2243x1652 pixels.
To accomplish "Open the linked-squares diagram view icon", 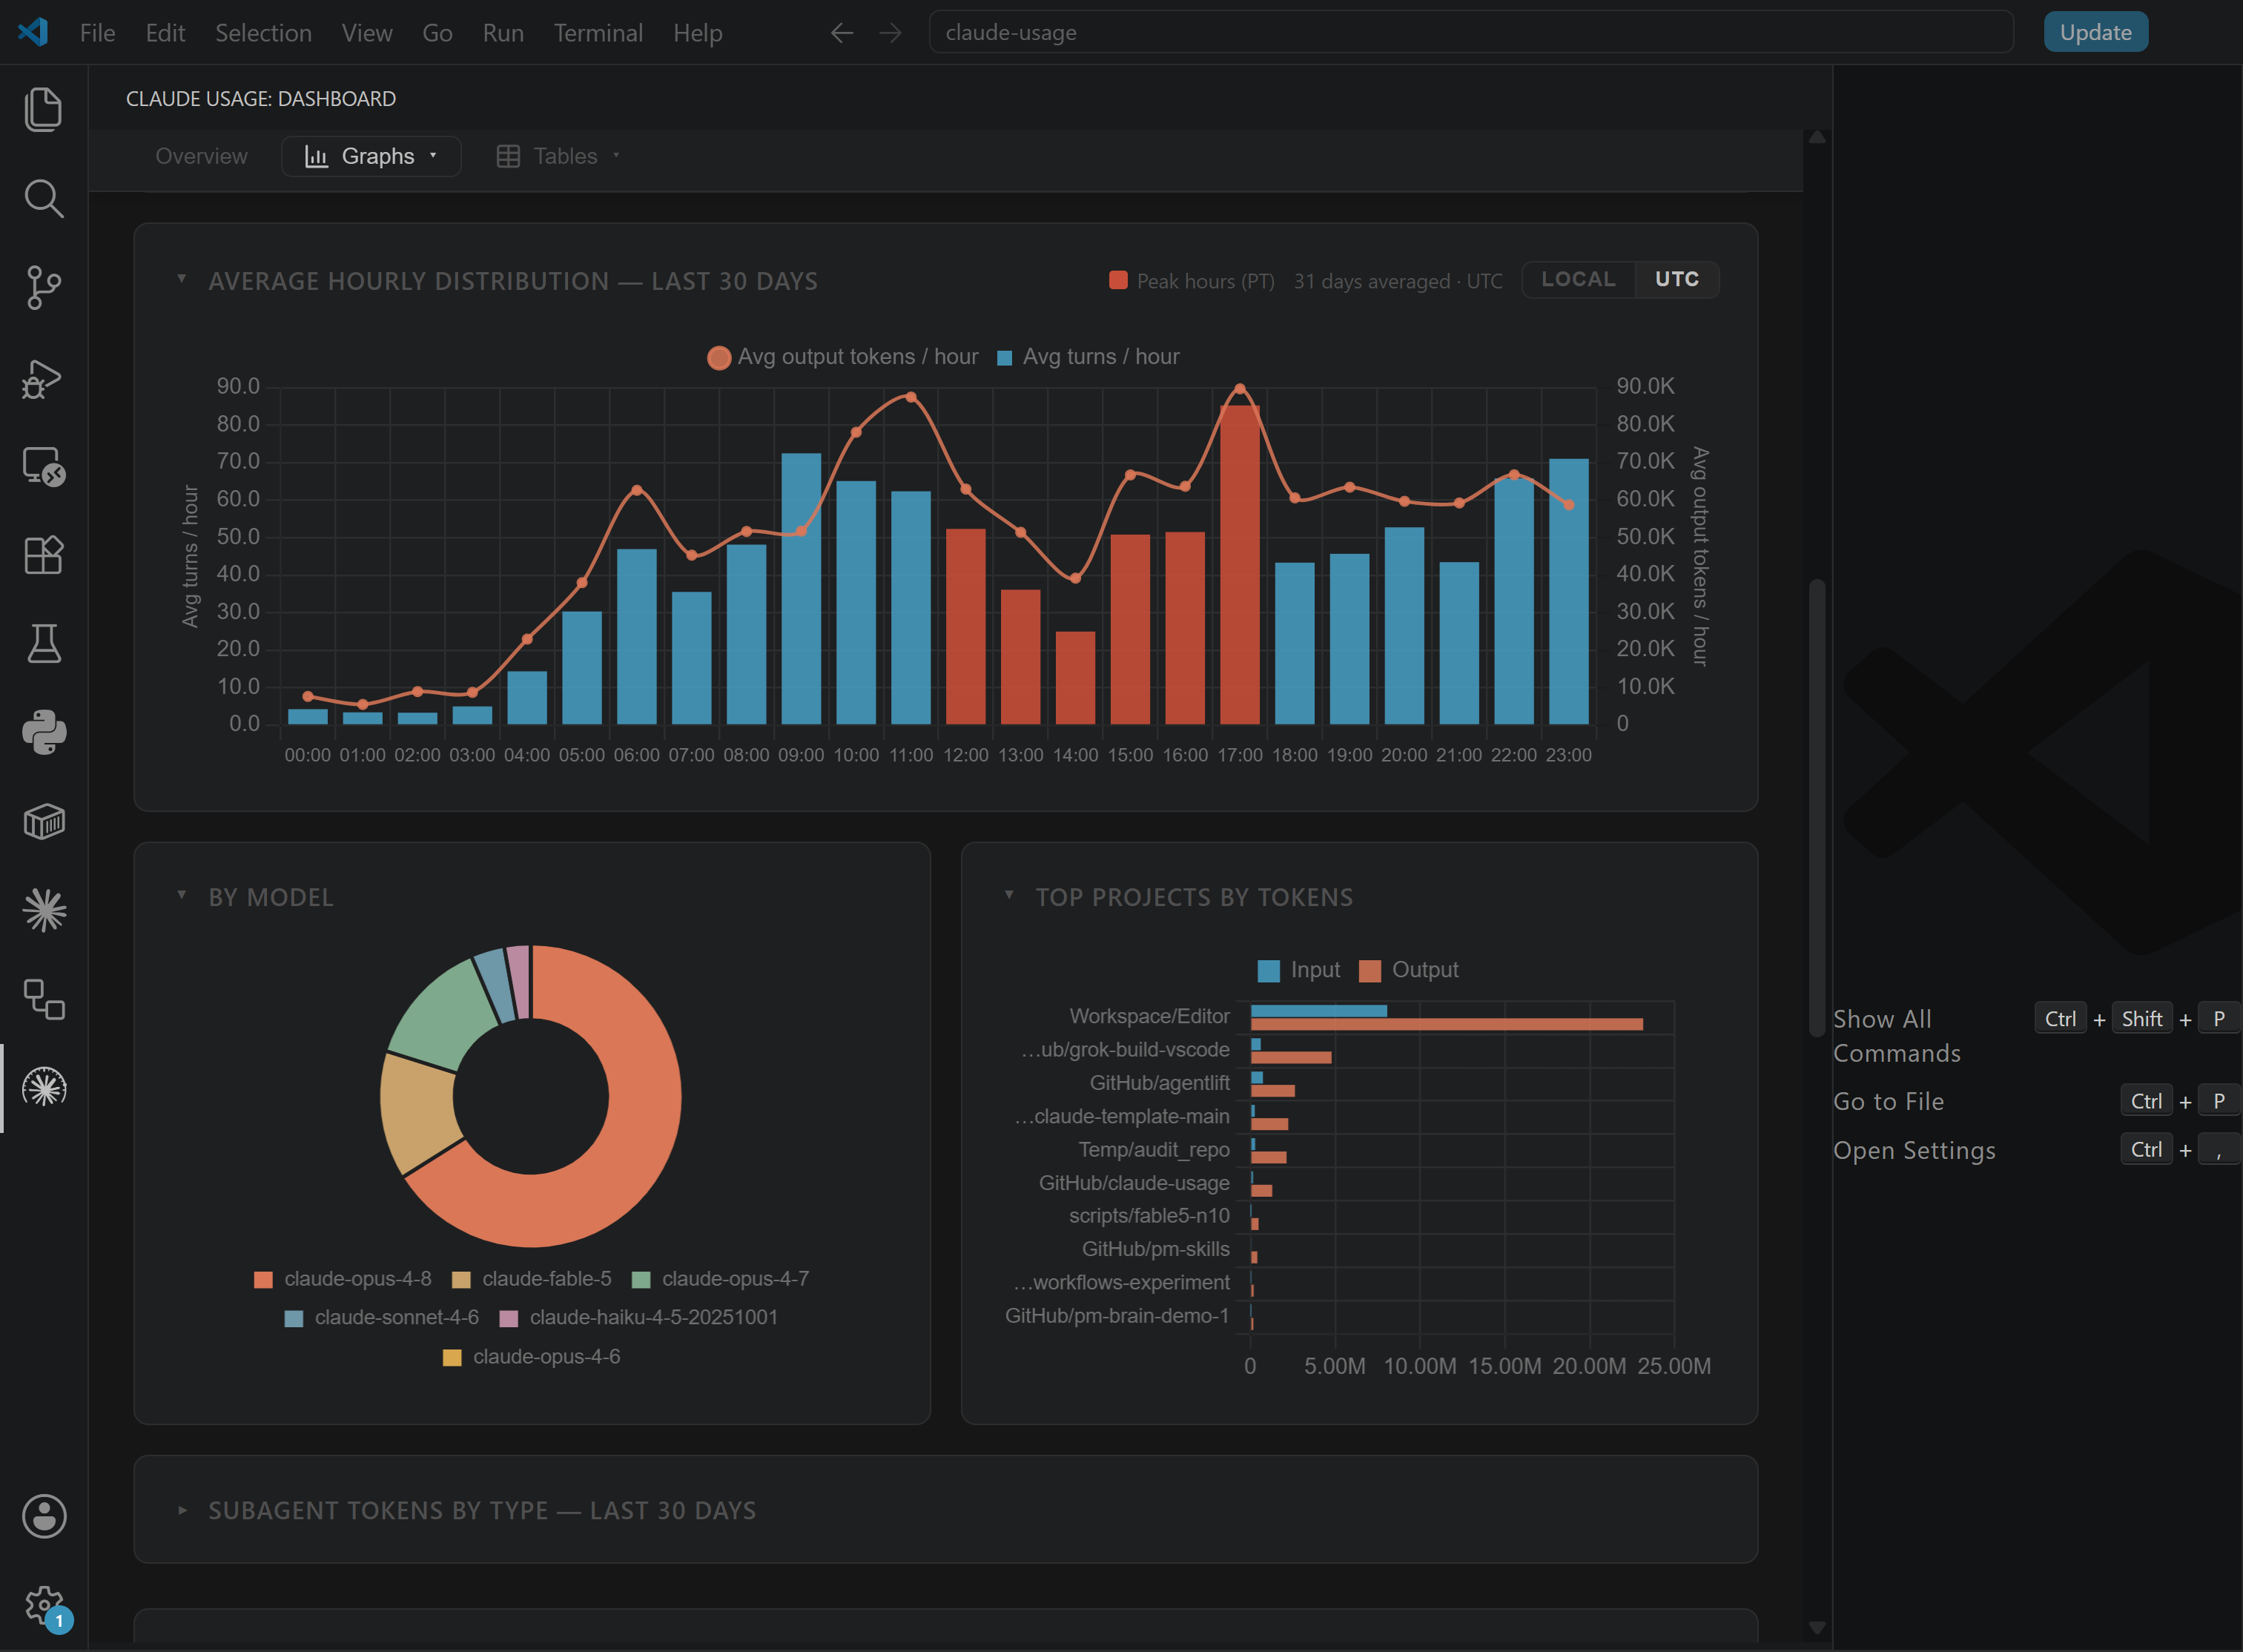I will point(43,1000).
